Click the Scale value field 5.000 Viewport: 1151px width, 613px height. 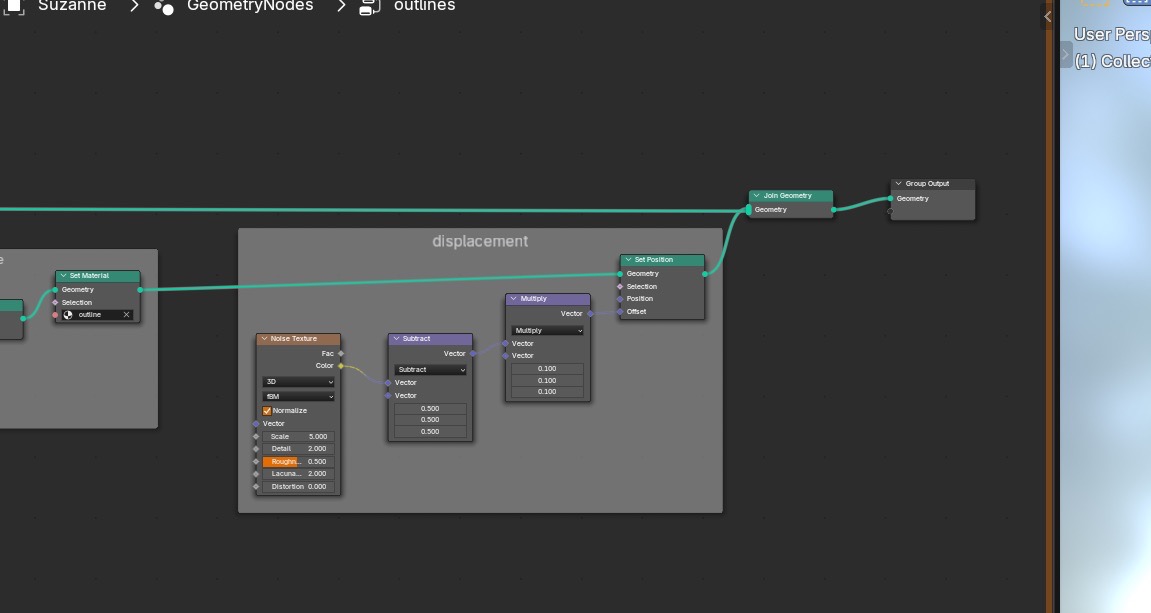[298, 437]
